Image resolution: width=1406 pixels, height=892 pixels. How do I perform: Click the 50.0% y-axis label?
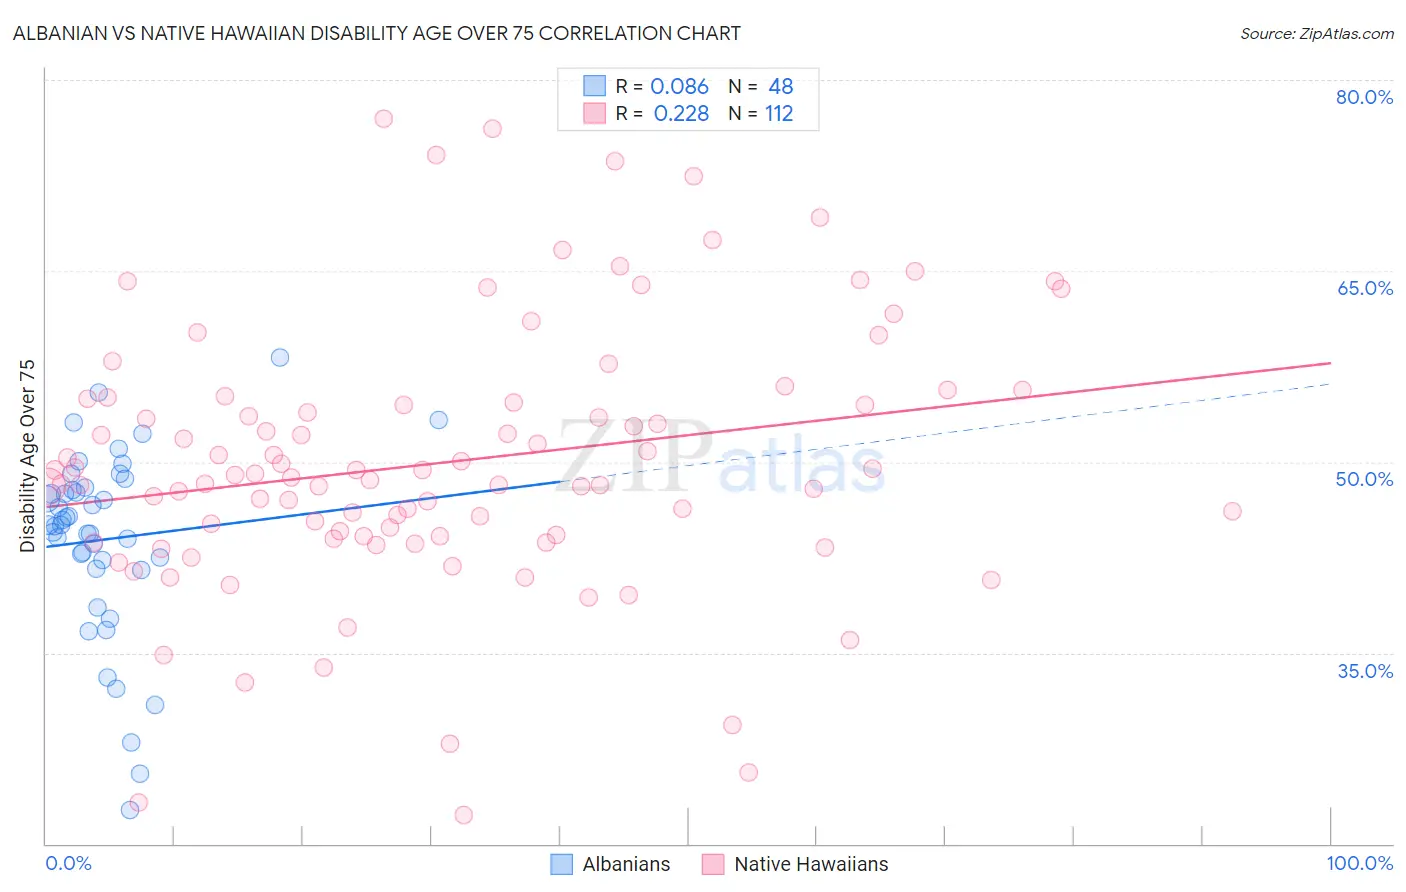pyautogui.click(x=1364, y=479)
